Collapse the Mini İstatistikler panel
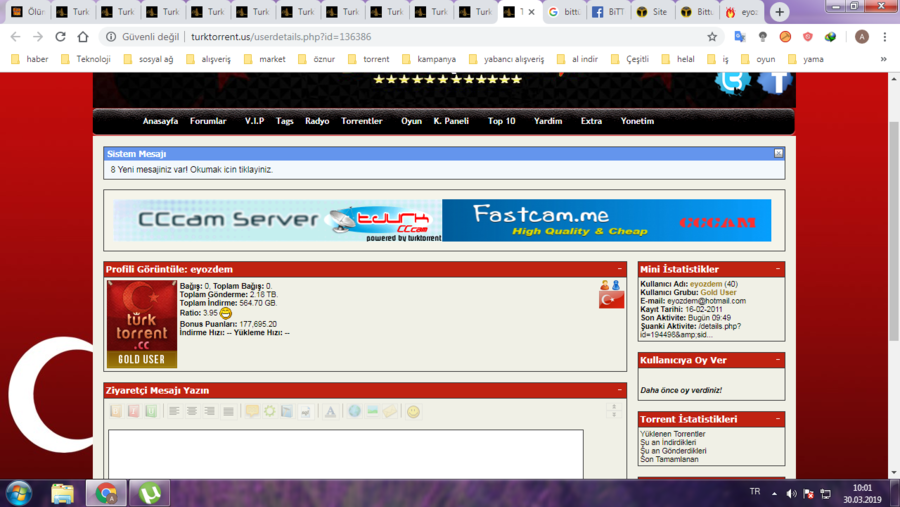 click(778, 269)
